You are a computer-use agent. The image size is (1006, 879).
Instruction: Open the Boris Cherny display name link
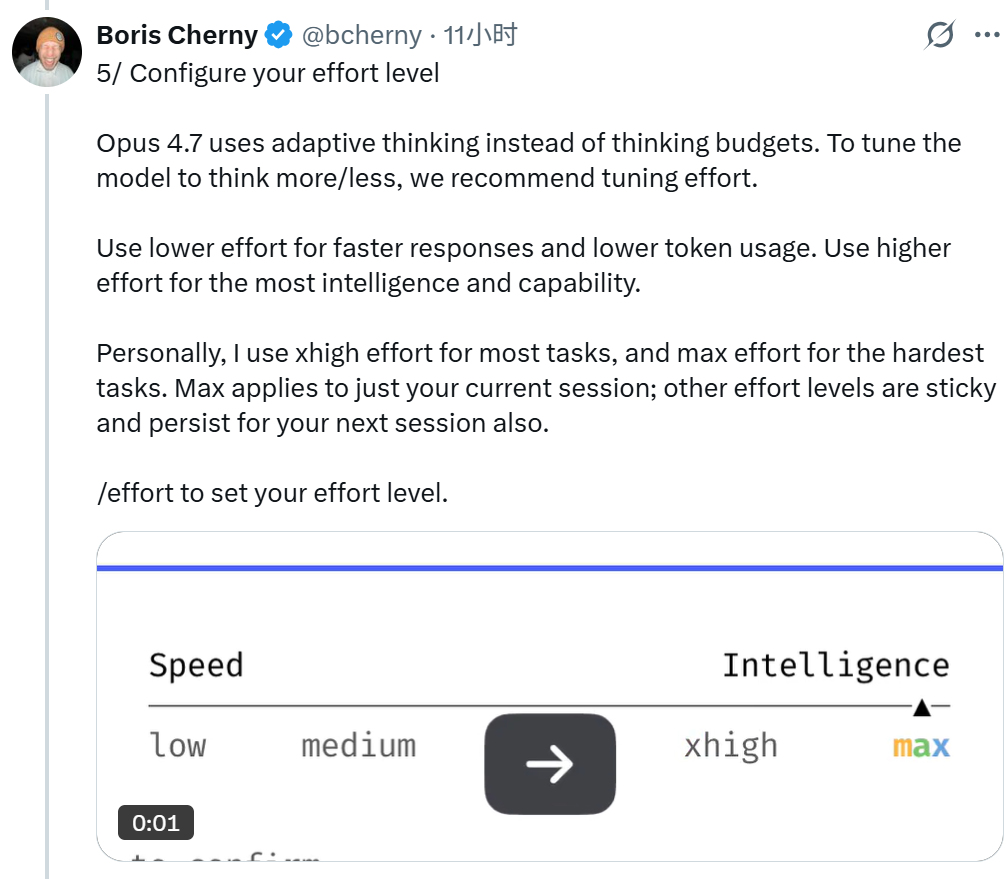[x=177, y=36]
